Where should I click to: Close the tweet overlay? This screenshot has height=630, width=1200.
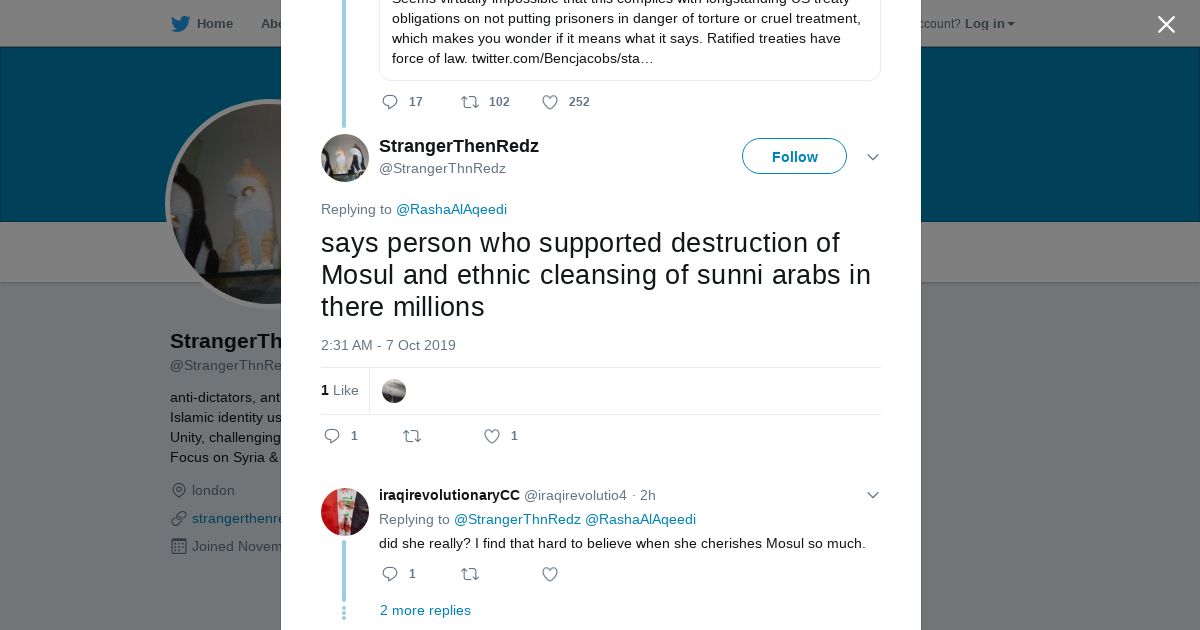pos(1166,25)
